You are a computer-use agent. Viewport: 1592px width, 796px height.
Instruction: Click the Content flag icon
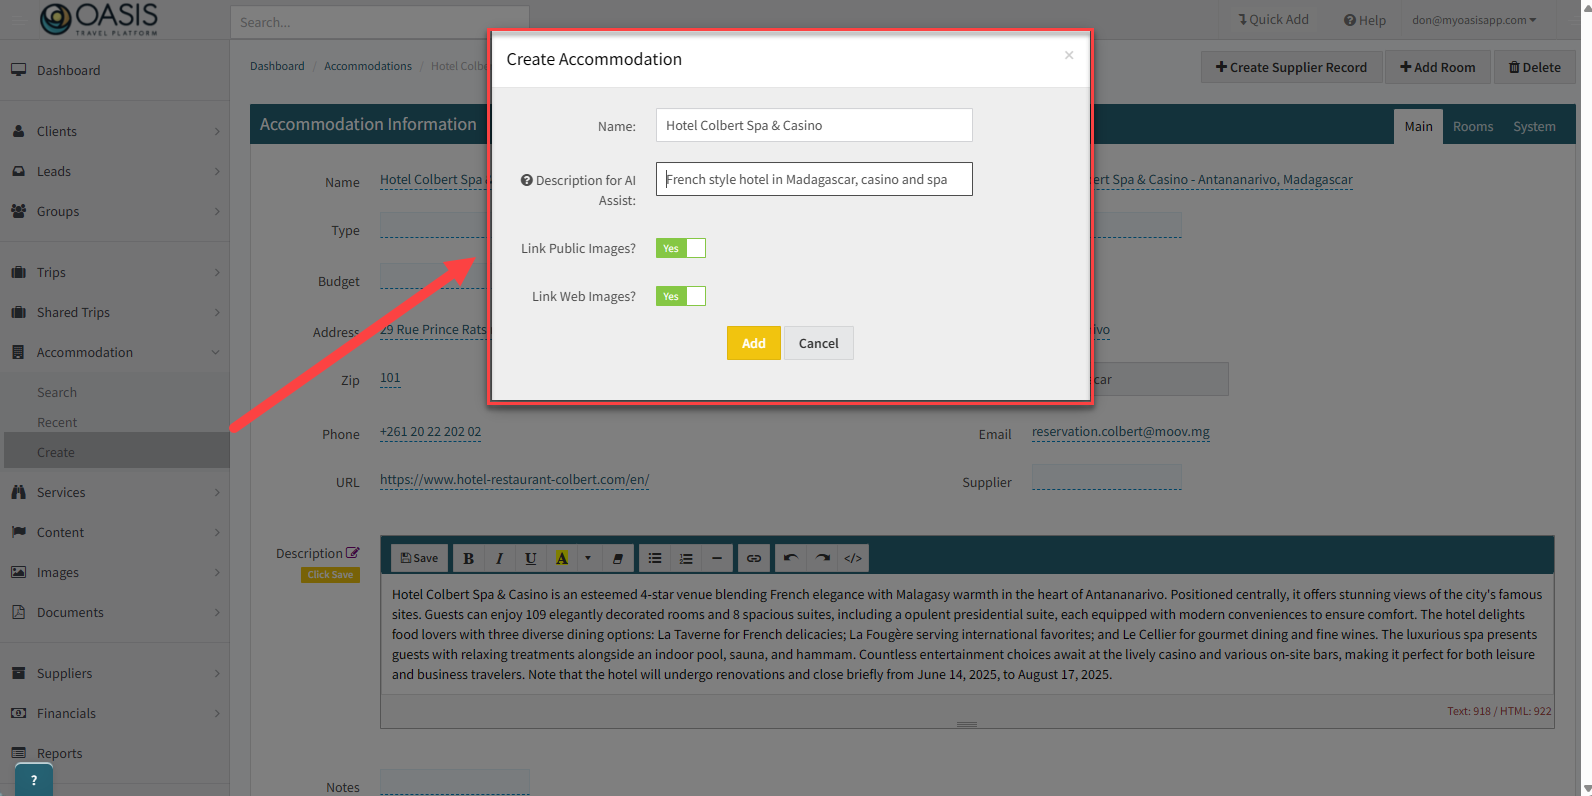(18, 532)
